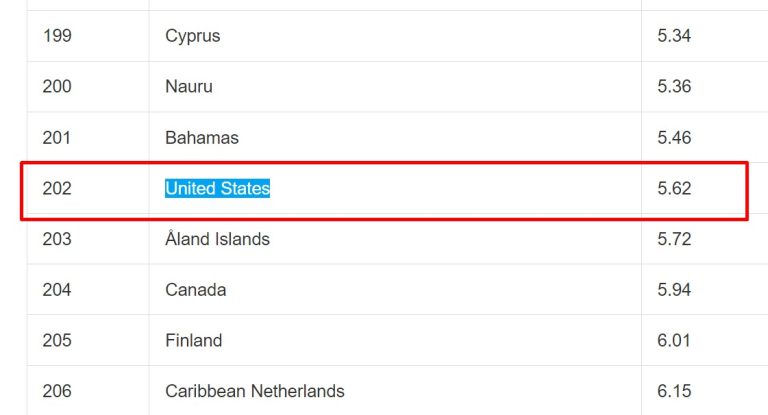Viewport: 768px width, 415px height.
Task: Select the 5.46 value for Bahamas
Action: pyautogui.click(x=674, y=138)
